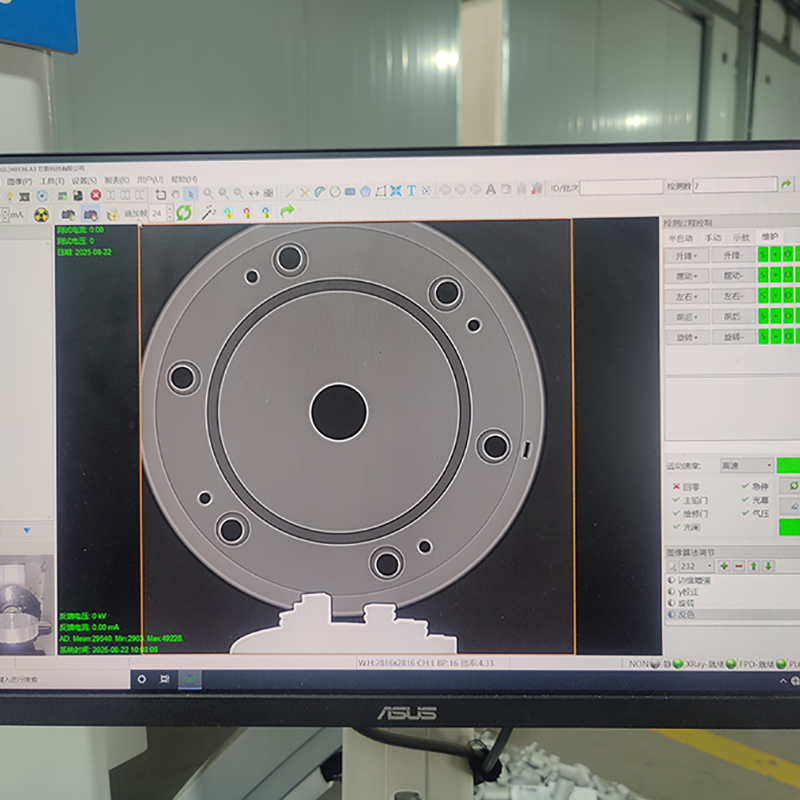Click the 前后+ button

click(x=686, y=317)
